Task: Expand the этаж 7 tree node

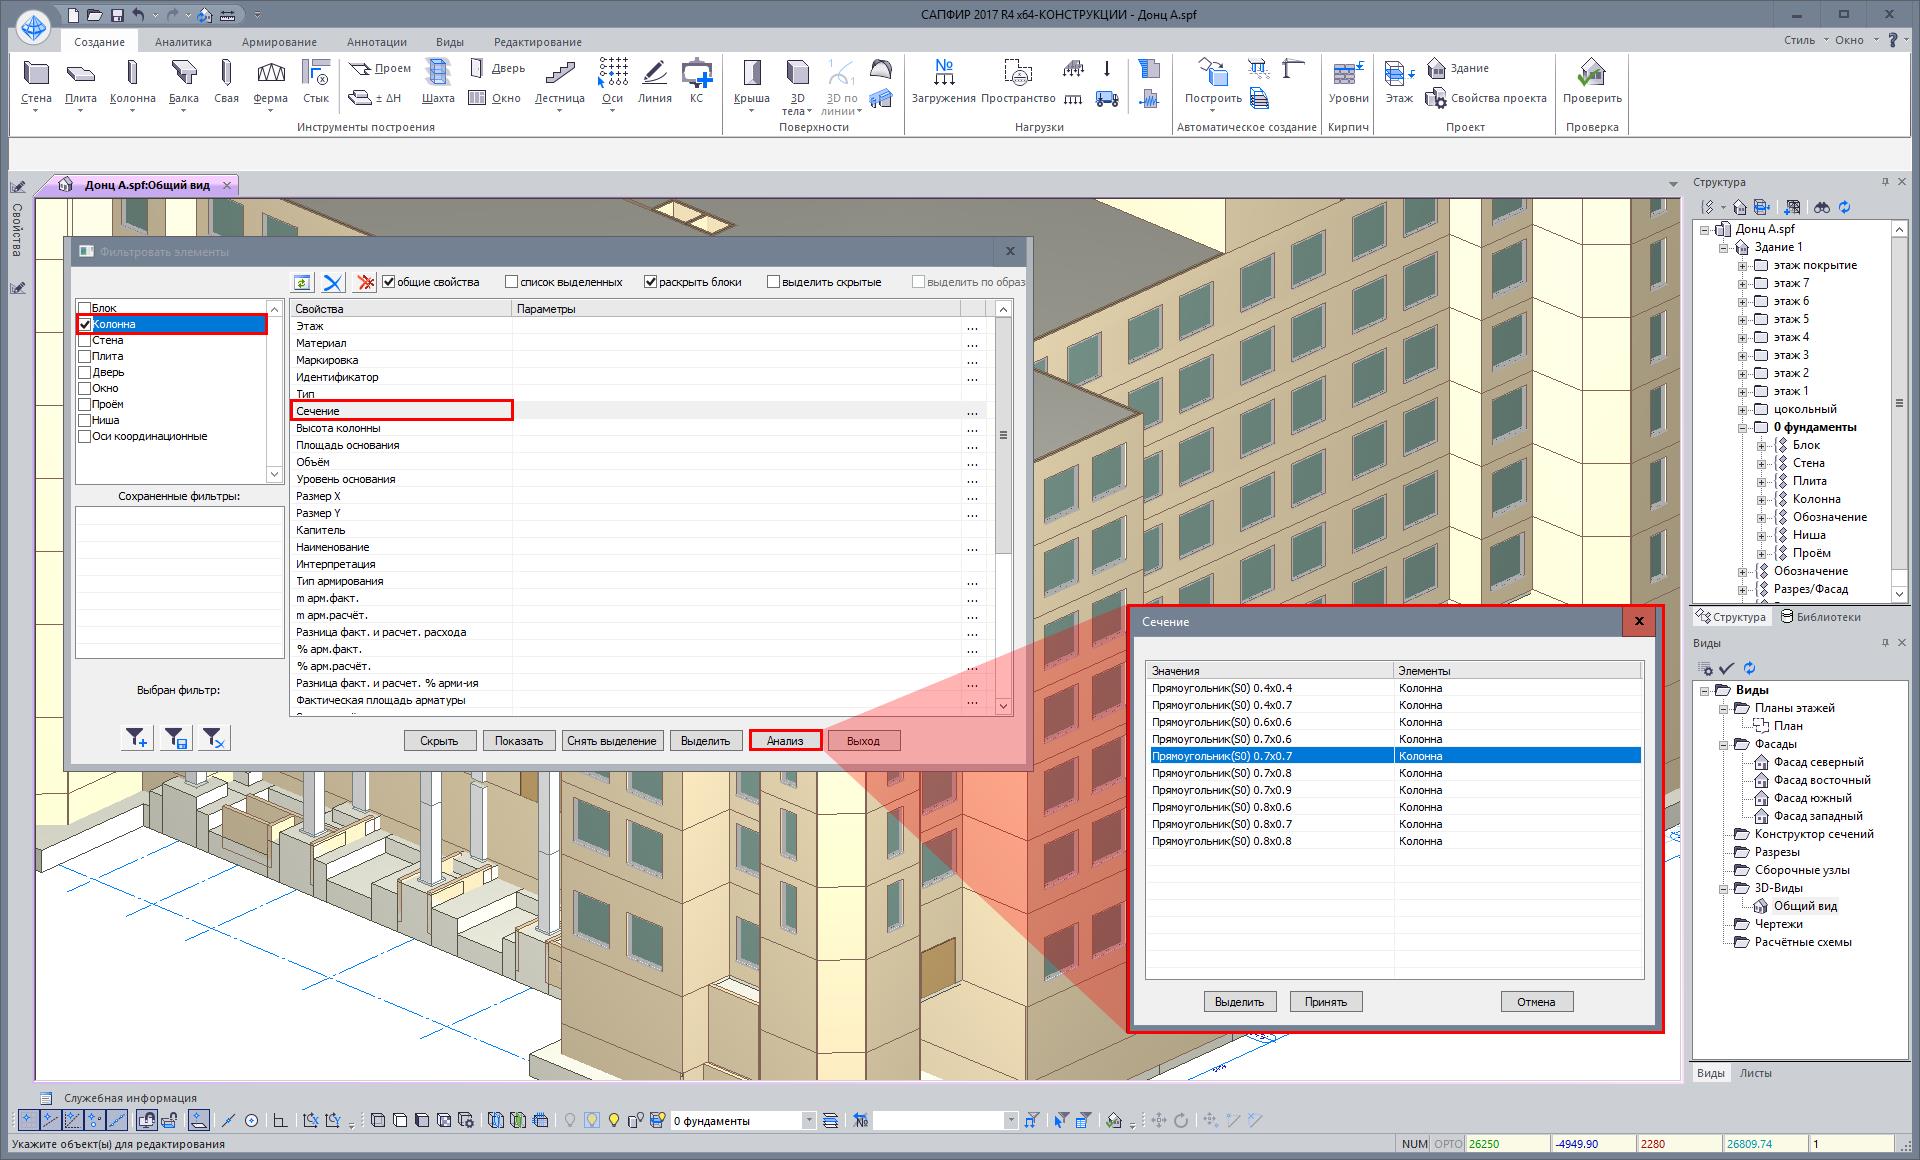Action: [1742, 283]
